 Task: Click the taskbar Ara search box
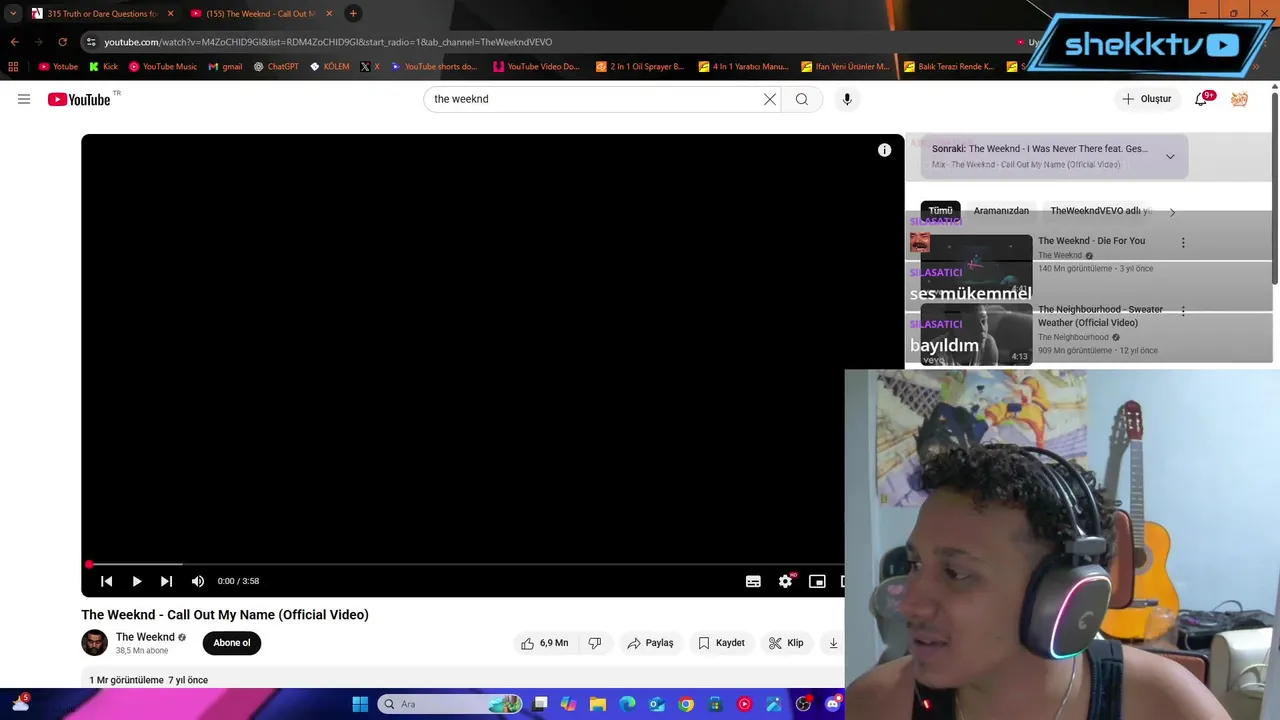(449, 704)
